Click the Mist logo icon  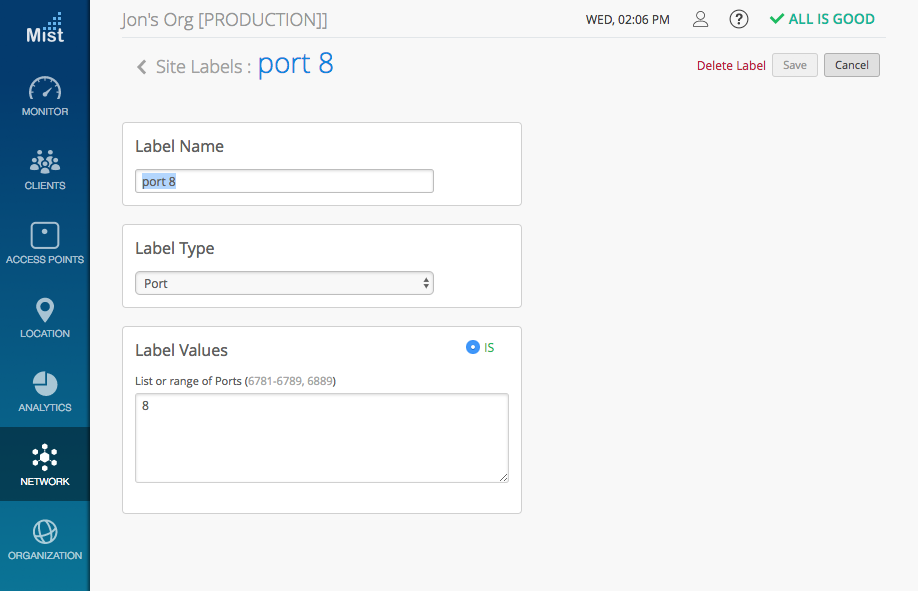[x=45, y=28]
